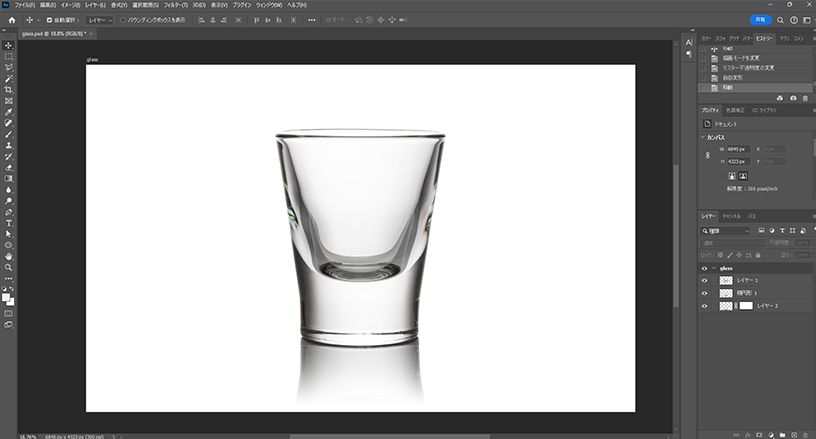Select the Move tool in toolbar
Screen dimensions: 816x439
pyautogui.click(x=8, y=46)
